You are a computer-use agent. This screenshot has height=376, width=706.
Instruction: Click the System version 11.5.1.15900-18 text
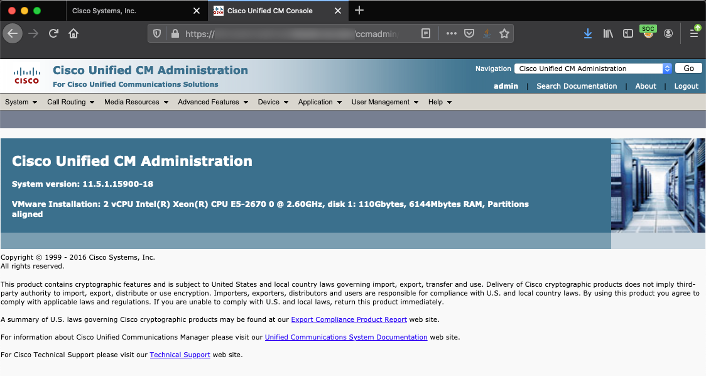(x=82, y=184)
